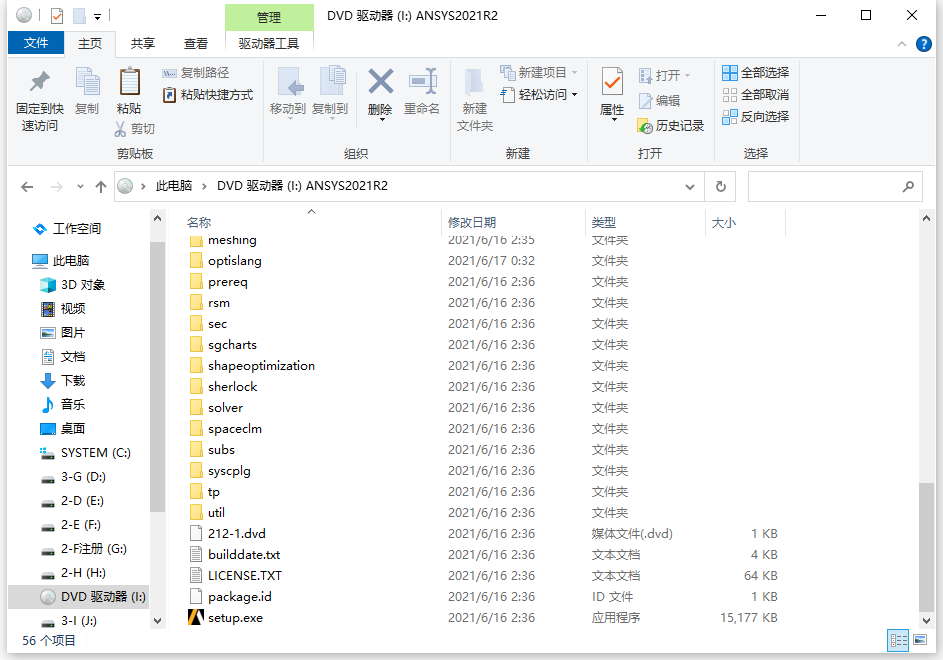Select the spaceclm folder
Viewport: 943px width, 660px height.
235,428
